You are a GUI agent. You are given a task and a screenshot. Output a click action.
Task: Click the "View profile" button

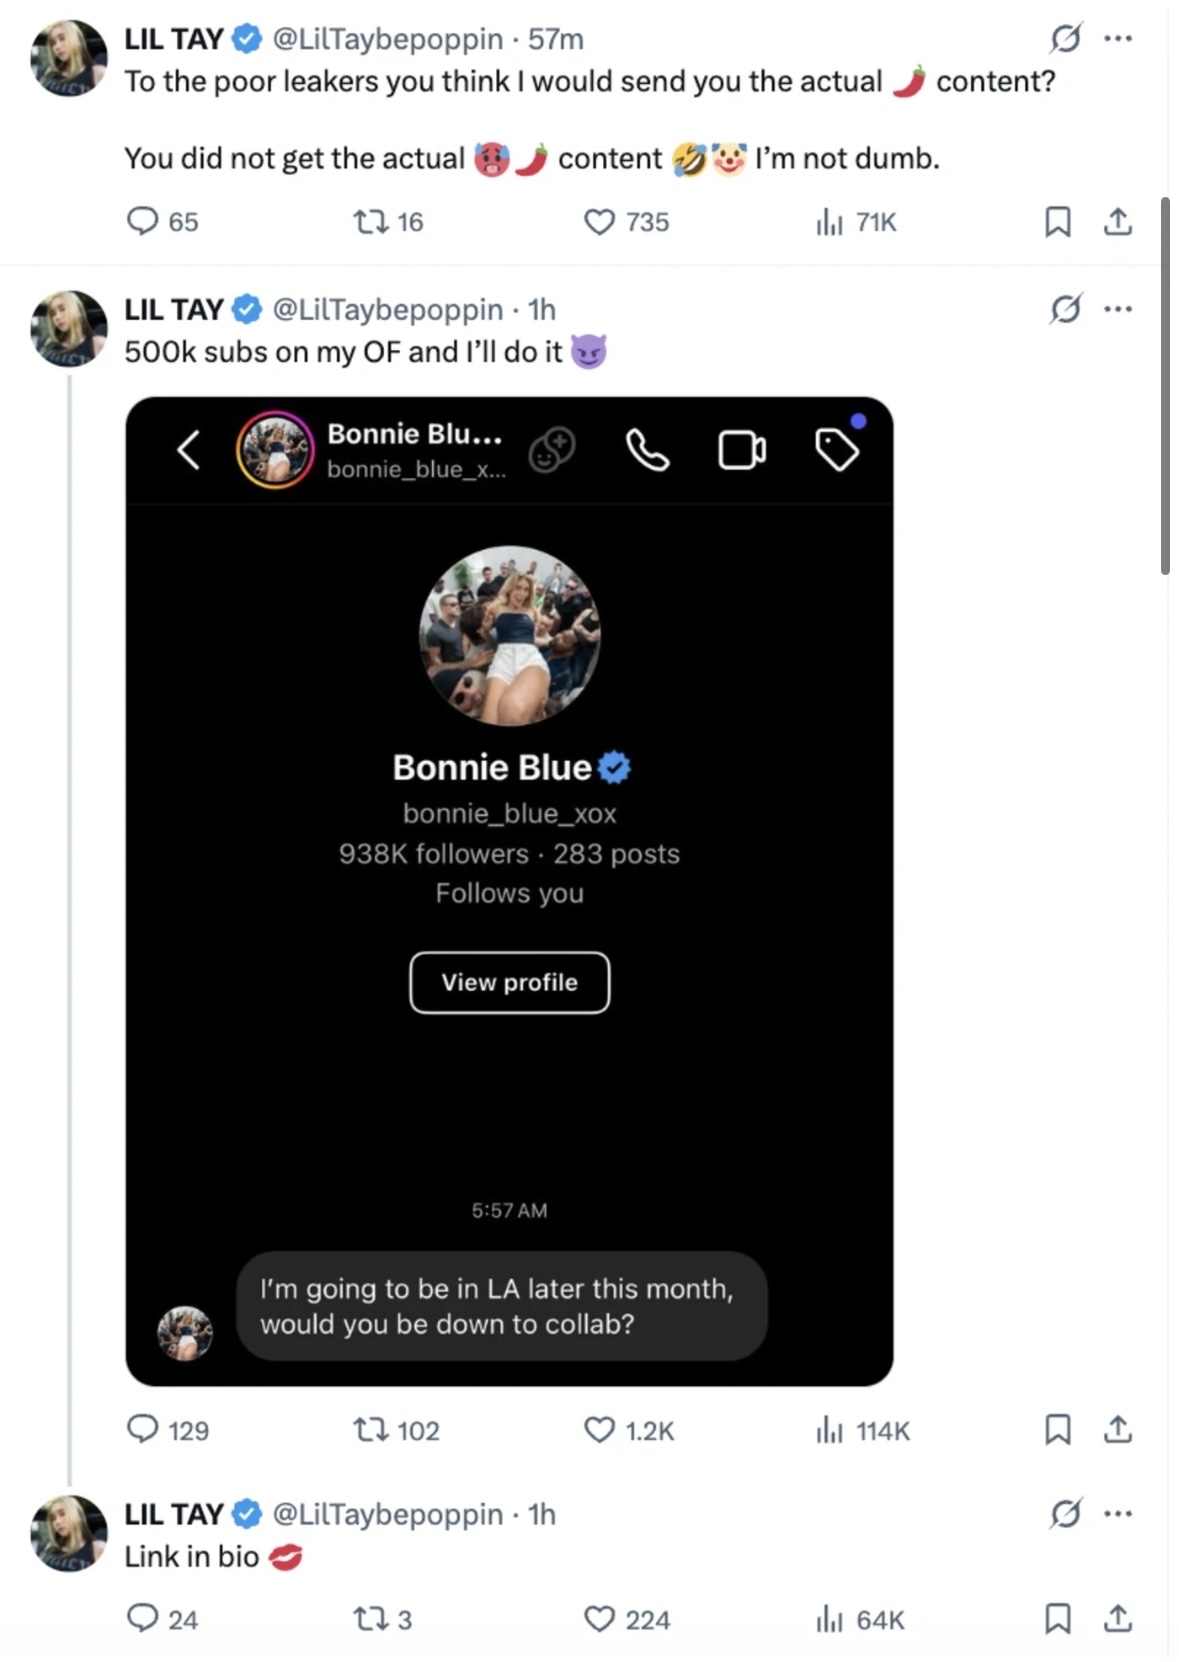[x=509, y=982]
